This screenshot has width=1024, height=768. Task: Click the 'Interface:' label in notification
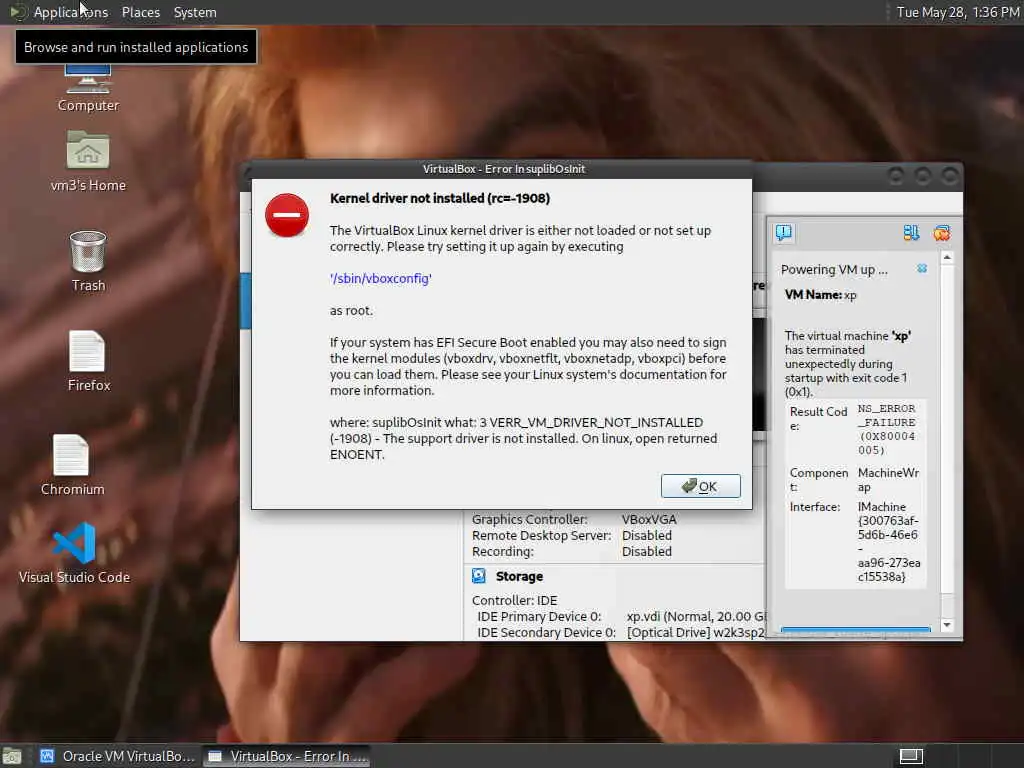click(815, 507)
